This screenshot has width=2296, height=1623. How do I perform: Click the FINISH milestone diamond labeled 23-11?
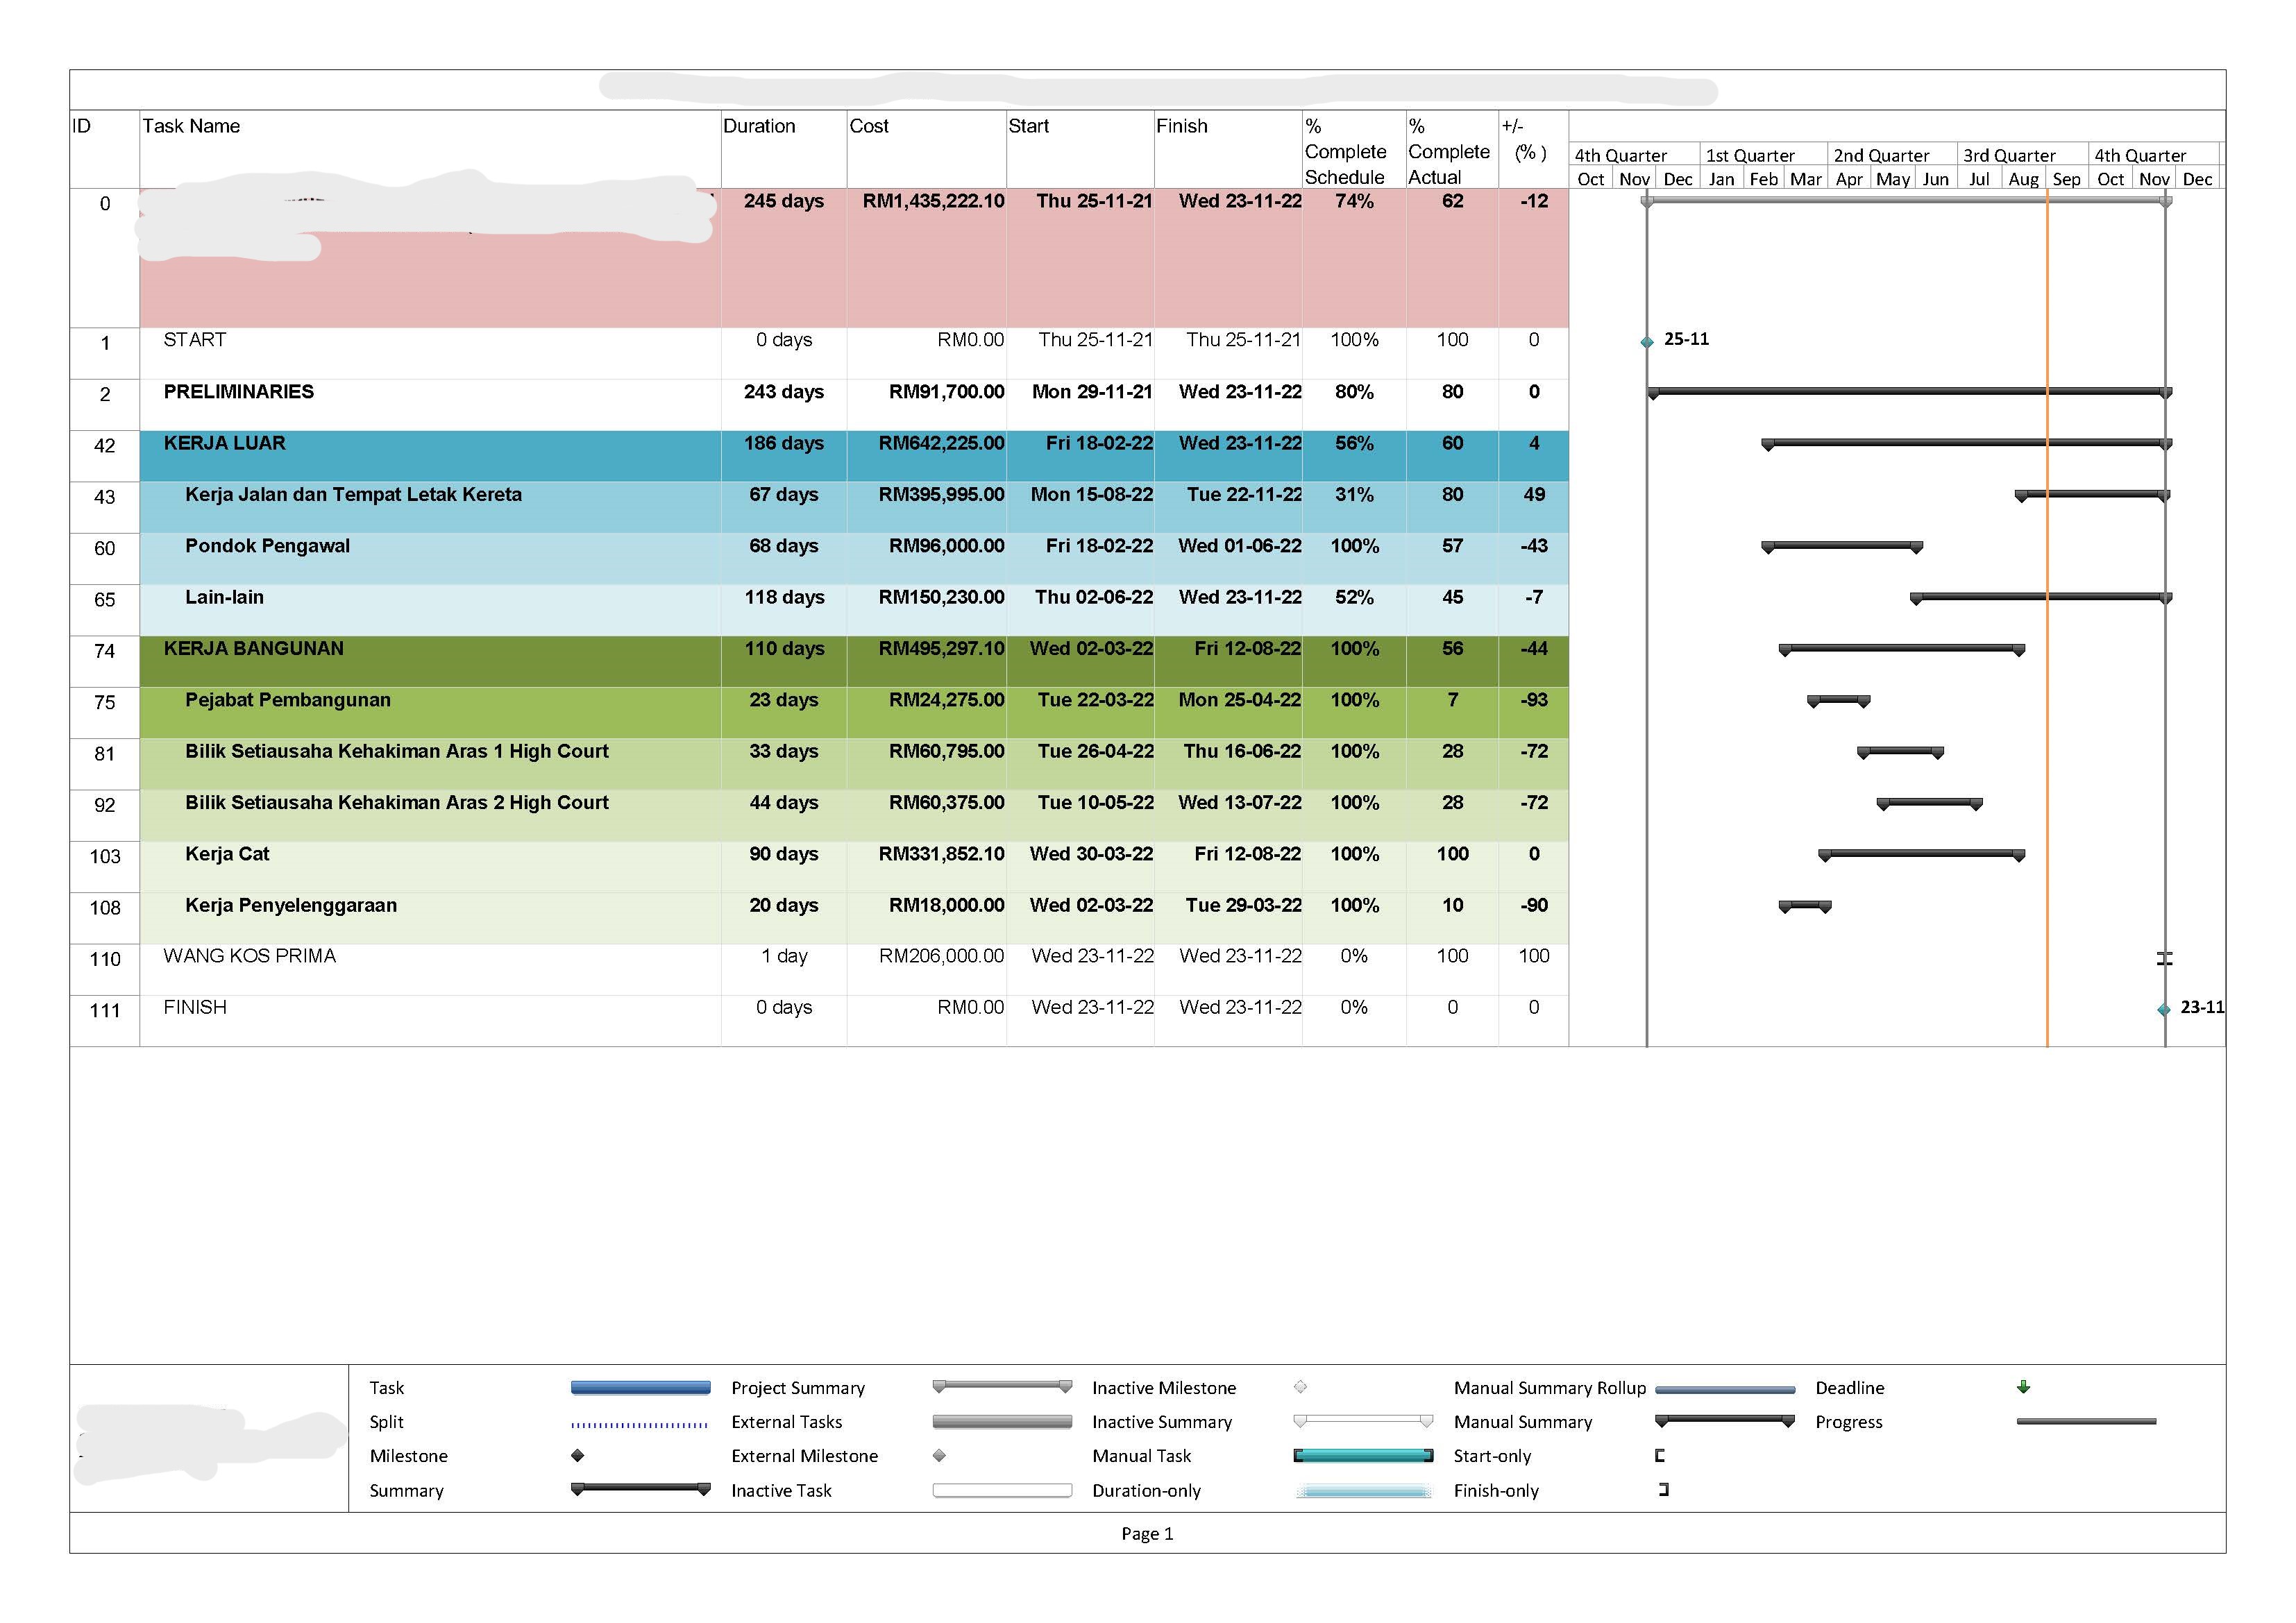[x=2164, y=1010]
